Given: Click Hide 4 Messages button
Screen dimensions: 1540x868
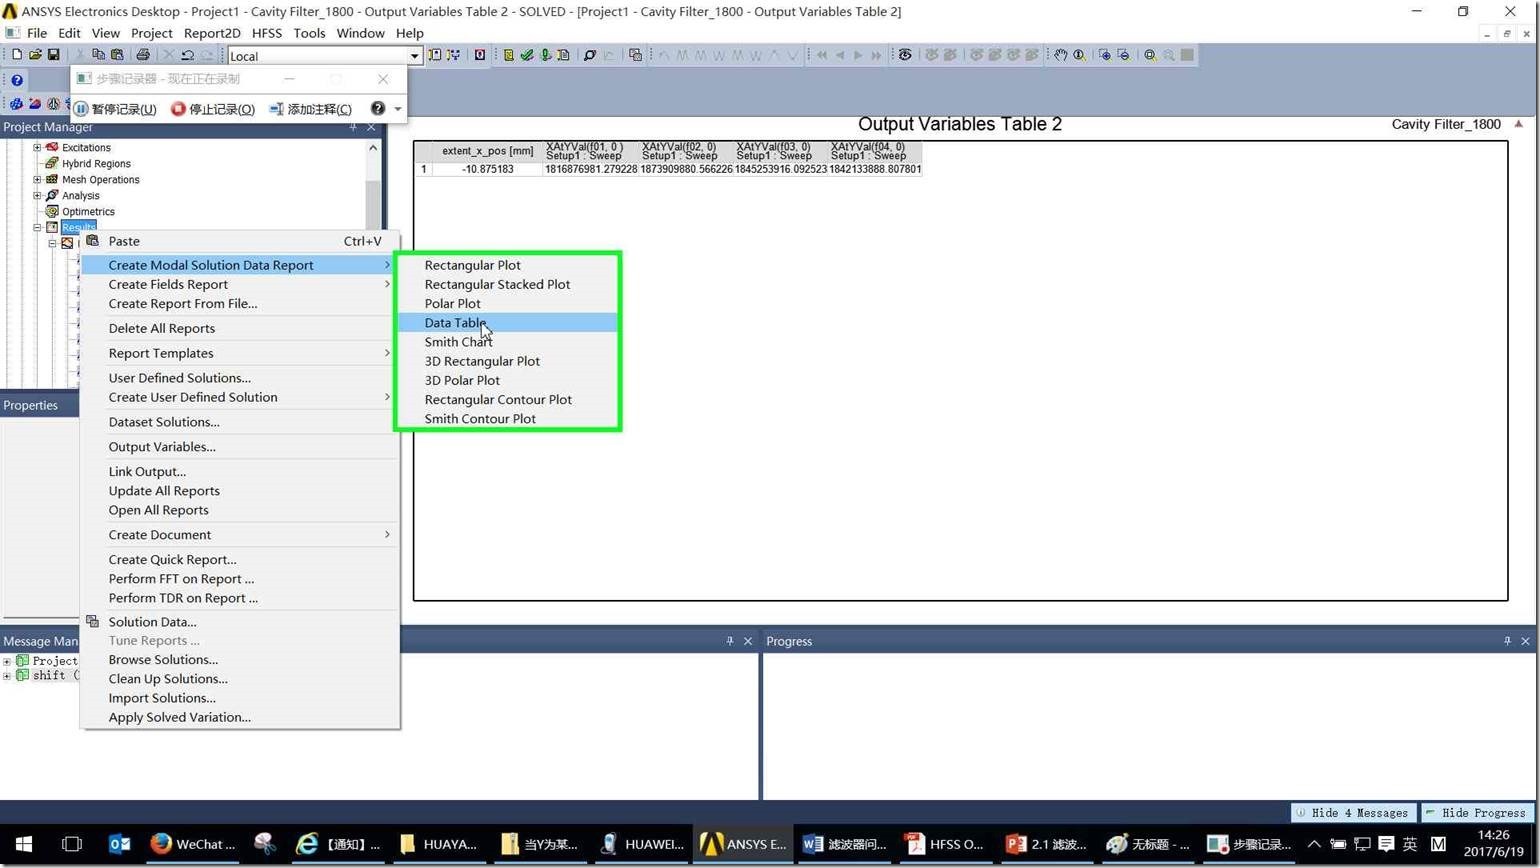Looking at the screenshot, I should pyautogui.click(x=1353, y=813).
